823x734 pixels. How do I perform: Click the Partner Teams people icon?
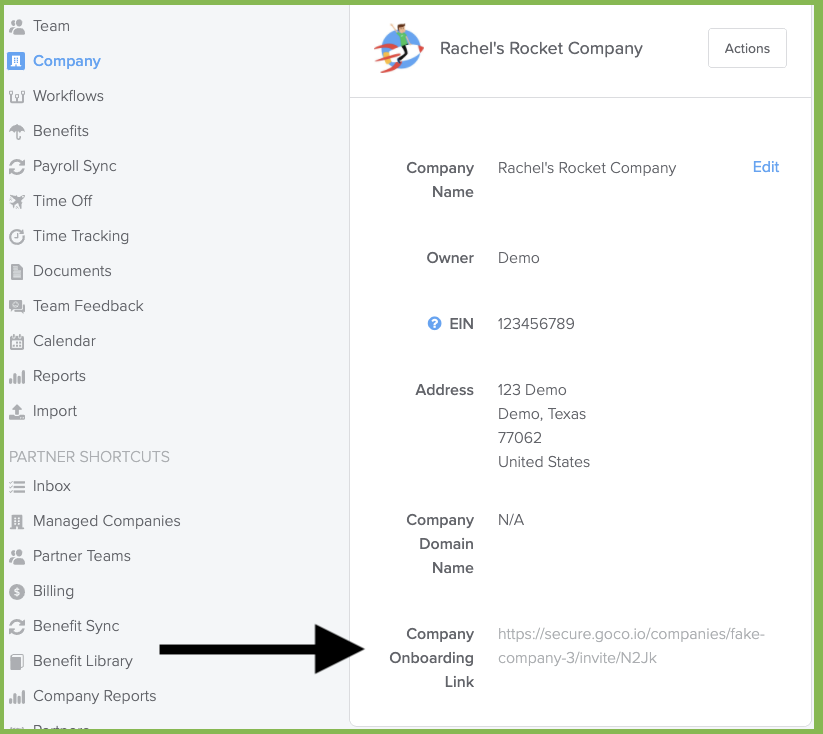pos(17,557)
